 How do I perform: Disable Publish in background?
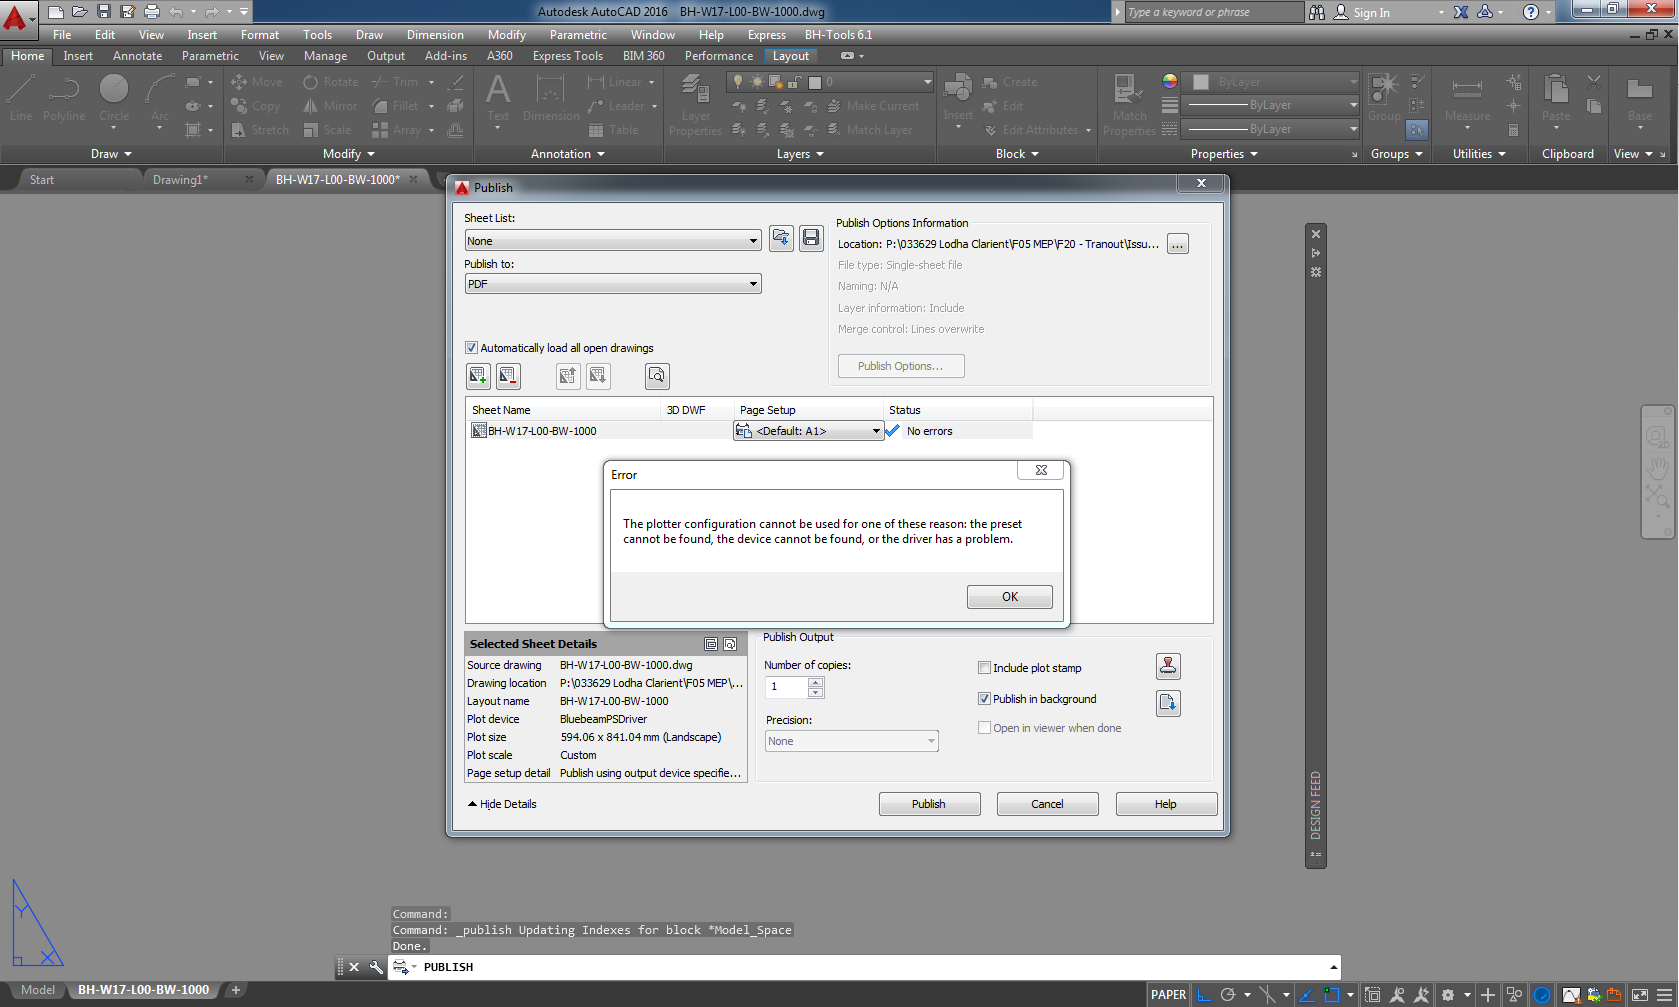pos(985,698)
